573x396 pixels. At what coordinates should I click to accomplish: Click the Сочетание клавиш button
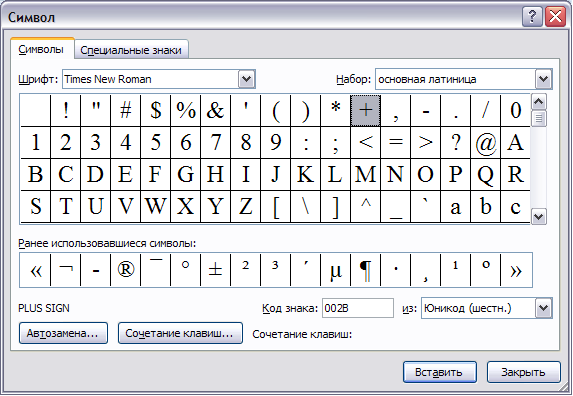click(180, 333)
